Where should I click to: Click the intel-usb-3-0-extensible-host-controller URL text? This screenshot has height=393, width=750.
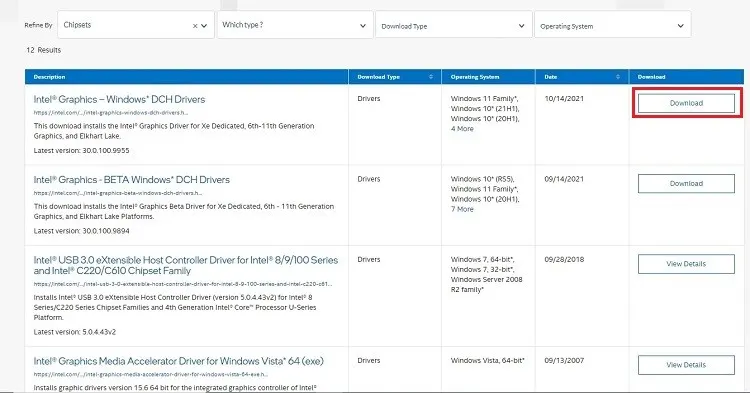click(x=183, y=284)
